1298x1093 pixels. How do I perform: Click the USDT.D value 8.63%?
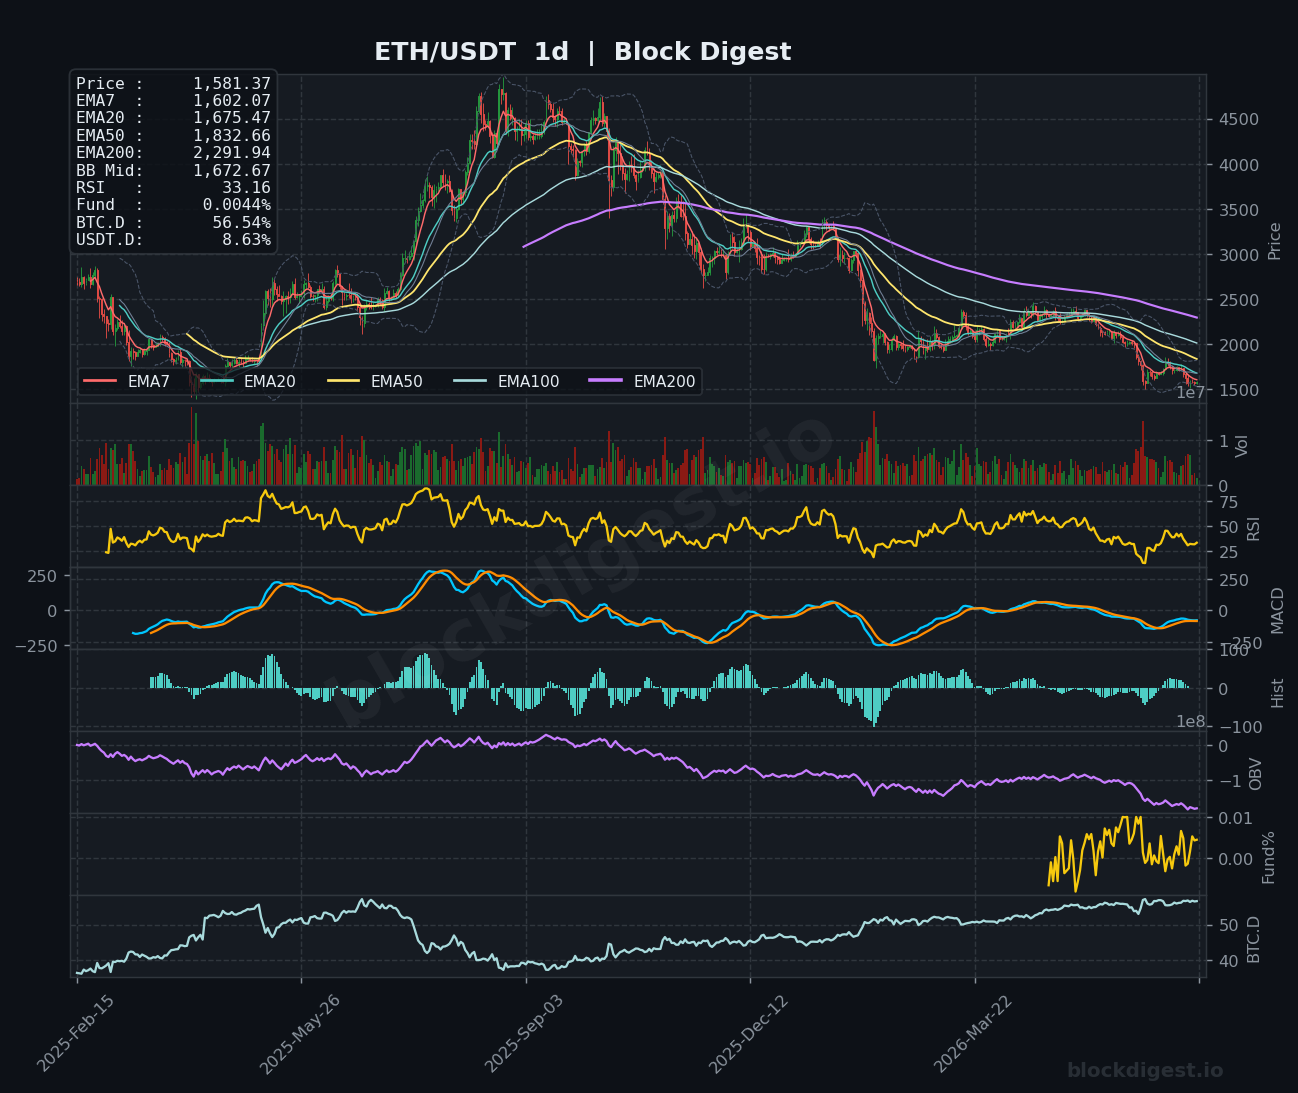(x=246, y=240)
